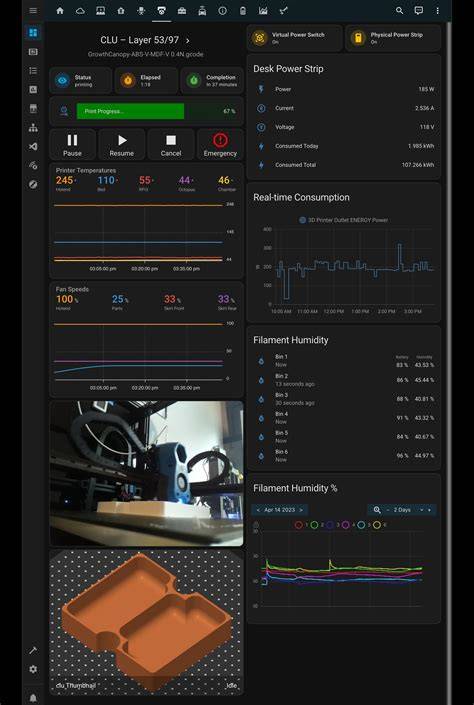Go to next date after Apr 14 2023

click(301, 510)
